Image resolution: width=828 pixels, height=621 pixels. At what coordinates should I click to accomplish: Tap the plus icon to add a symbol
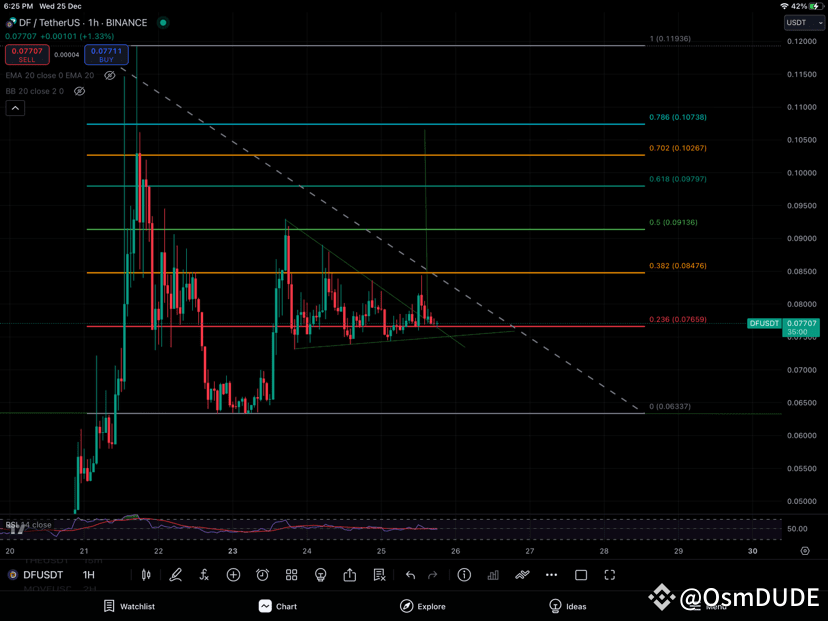coord(234,575)
